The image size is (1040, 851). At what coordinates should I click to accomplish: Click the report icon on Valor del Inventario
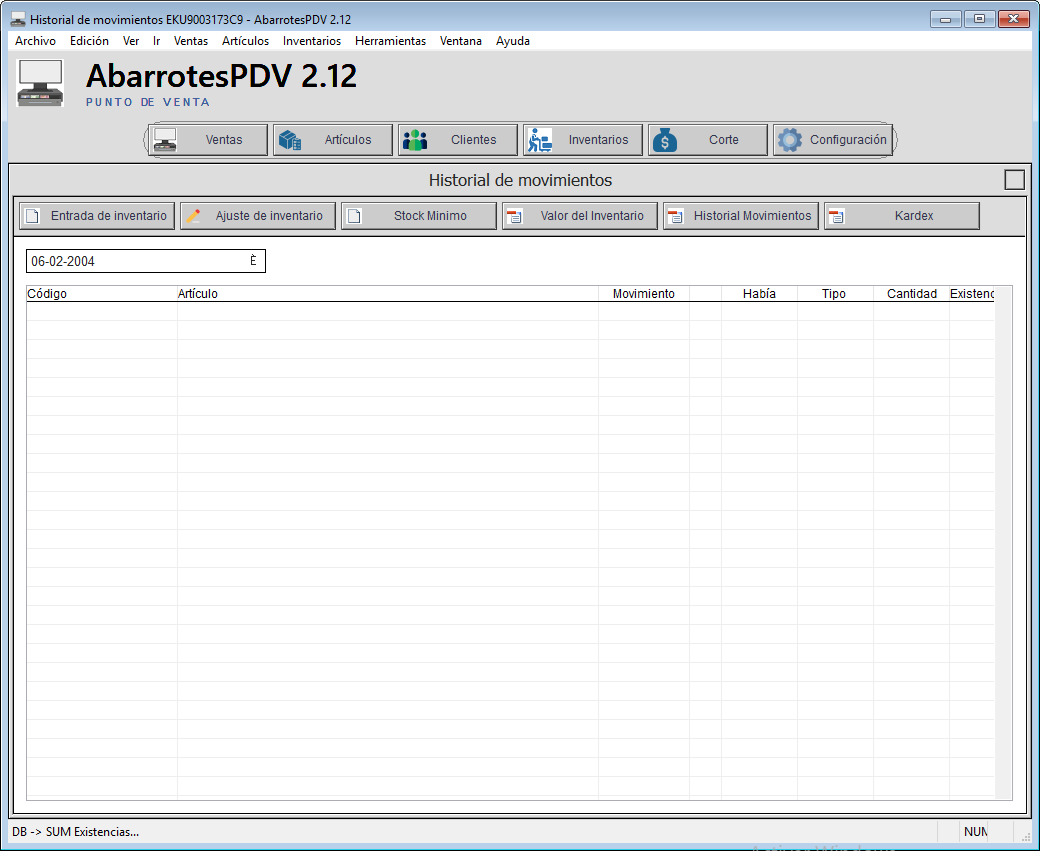(x=515, y=216)
